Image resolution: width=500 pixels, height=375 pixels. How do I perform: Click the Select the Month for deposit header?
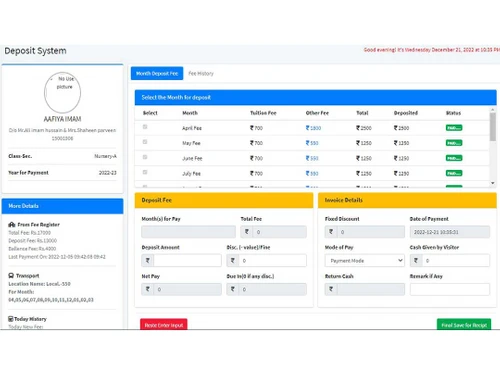coord(315,97)
